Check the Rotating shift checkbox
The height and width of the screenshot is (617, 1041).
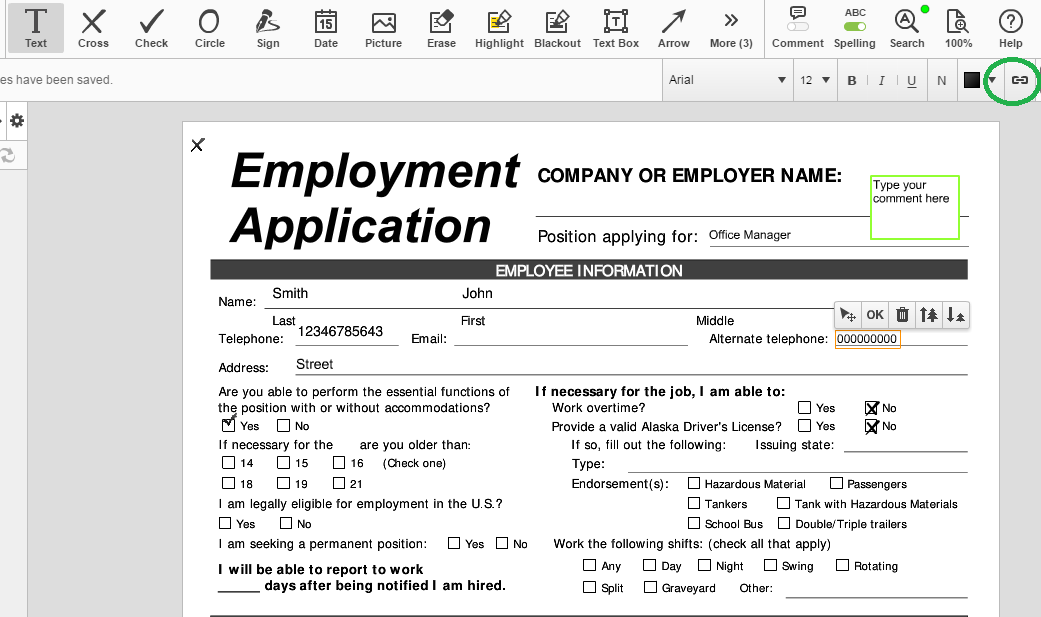[x=842, y=565]
